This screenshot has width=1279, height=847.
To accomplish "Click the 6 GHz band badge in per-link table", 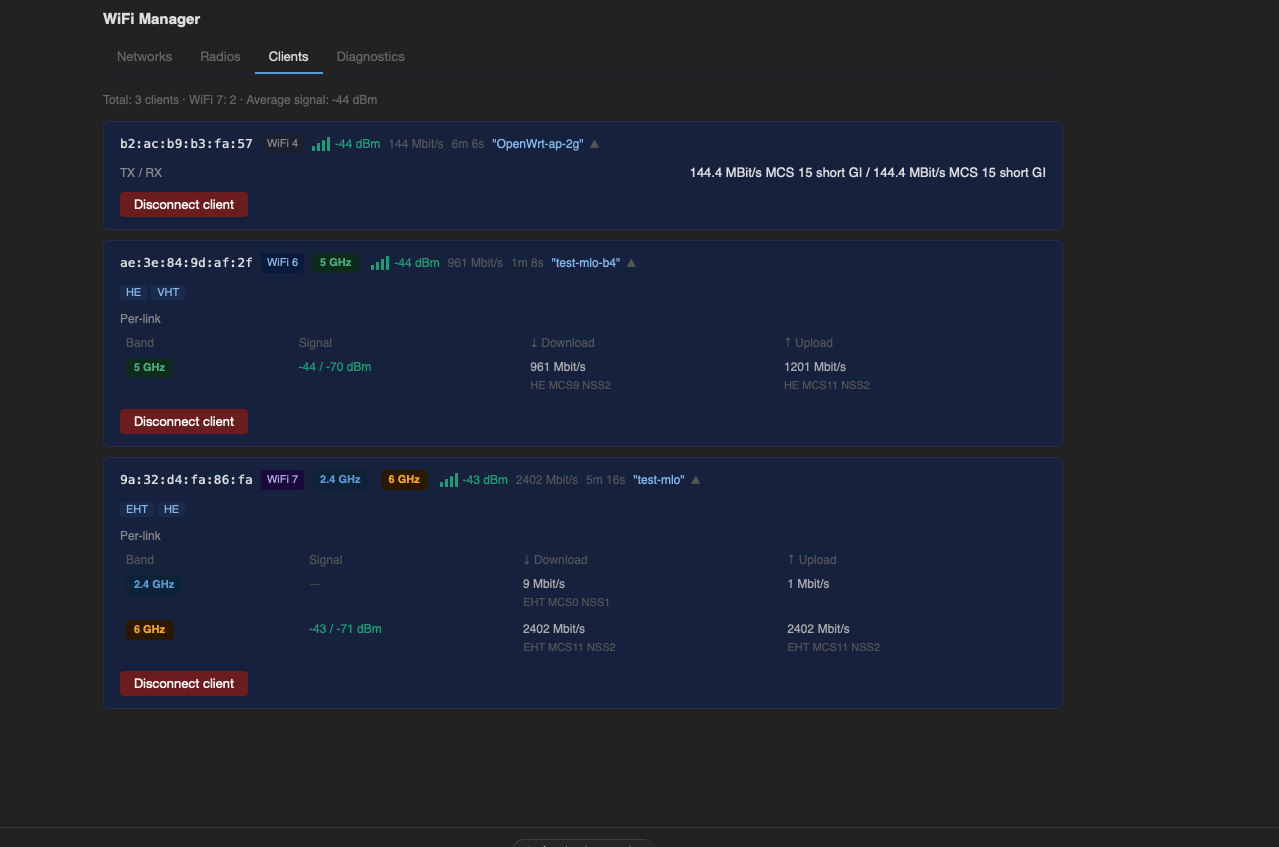I will click(149, 630).
